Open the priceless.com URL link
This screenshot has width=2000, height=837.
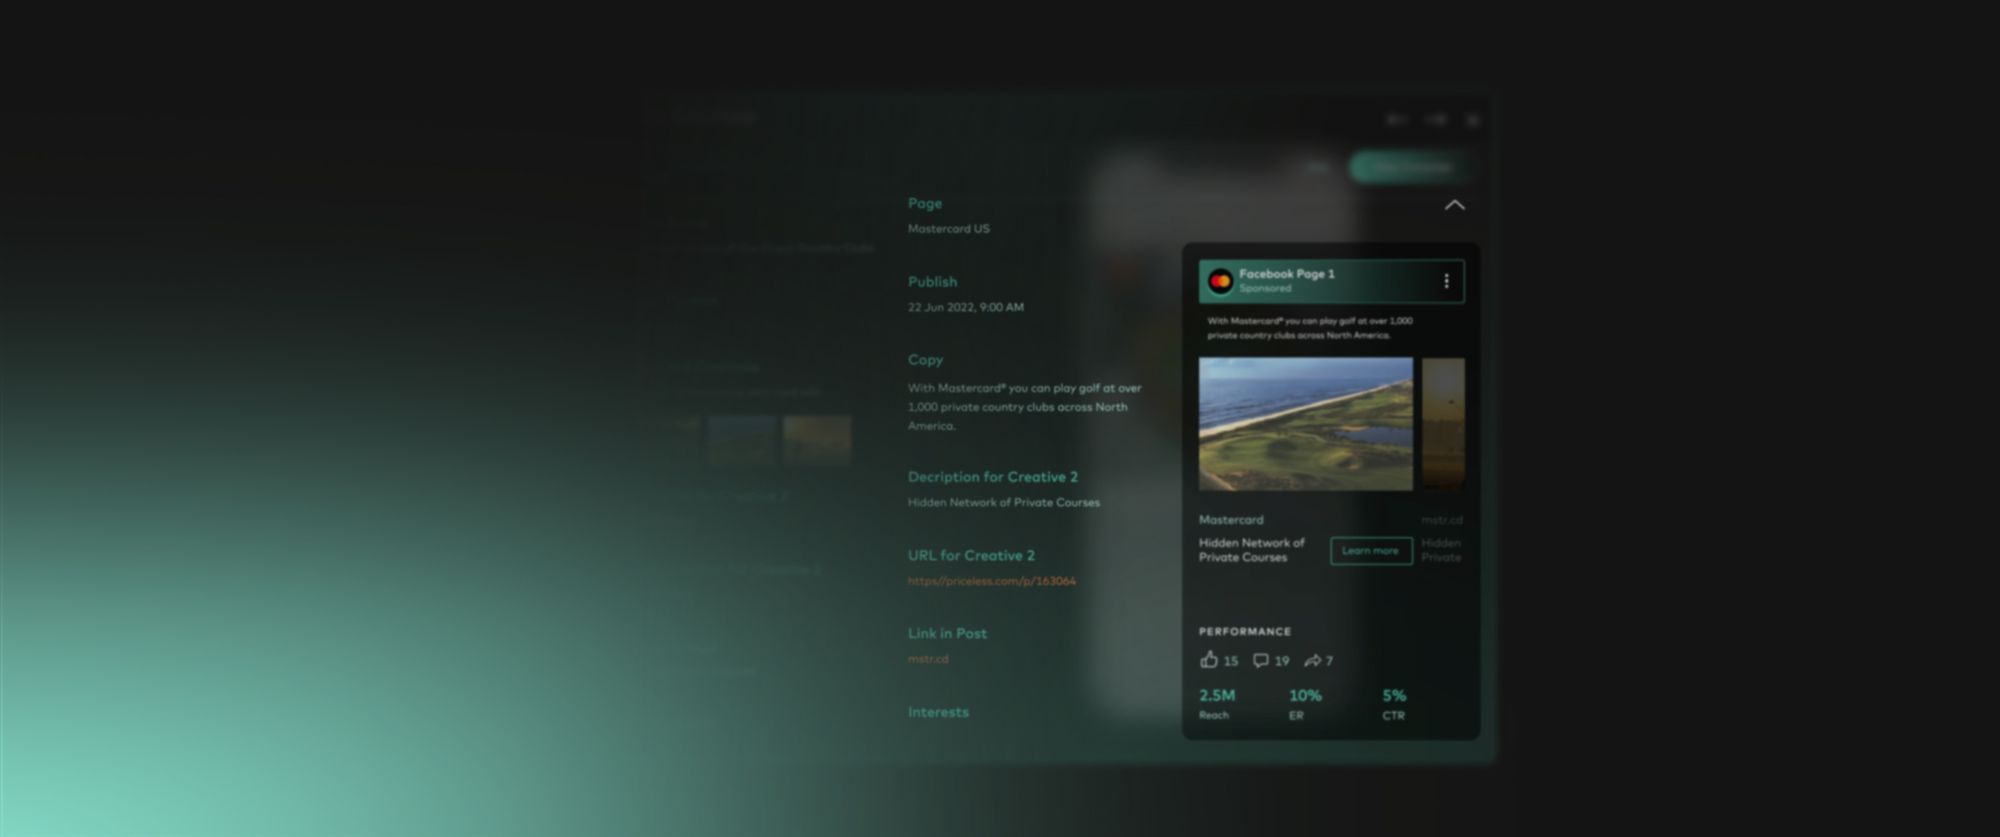tap(991, 581)
